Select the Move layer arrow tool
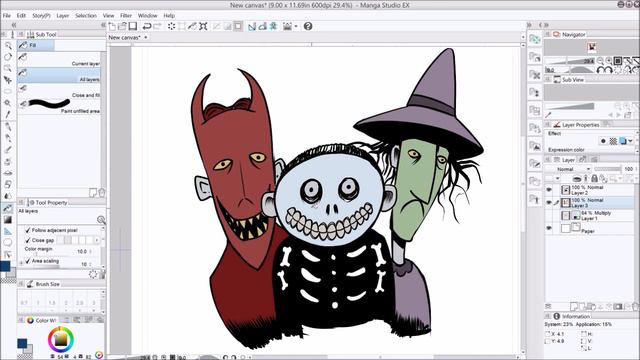This screenshot has width=640, height=360. click(x=8, y=80)
